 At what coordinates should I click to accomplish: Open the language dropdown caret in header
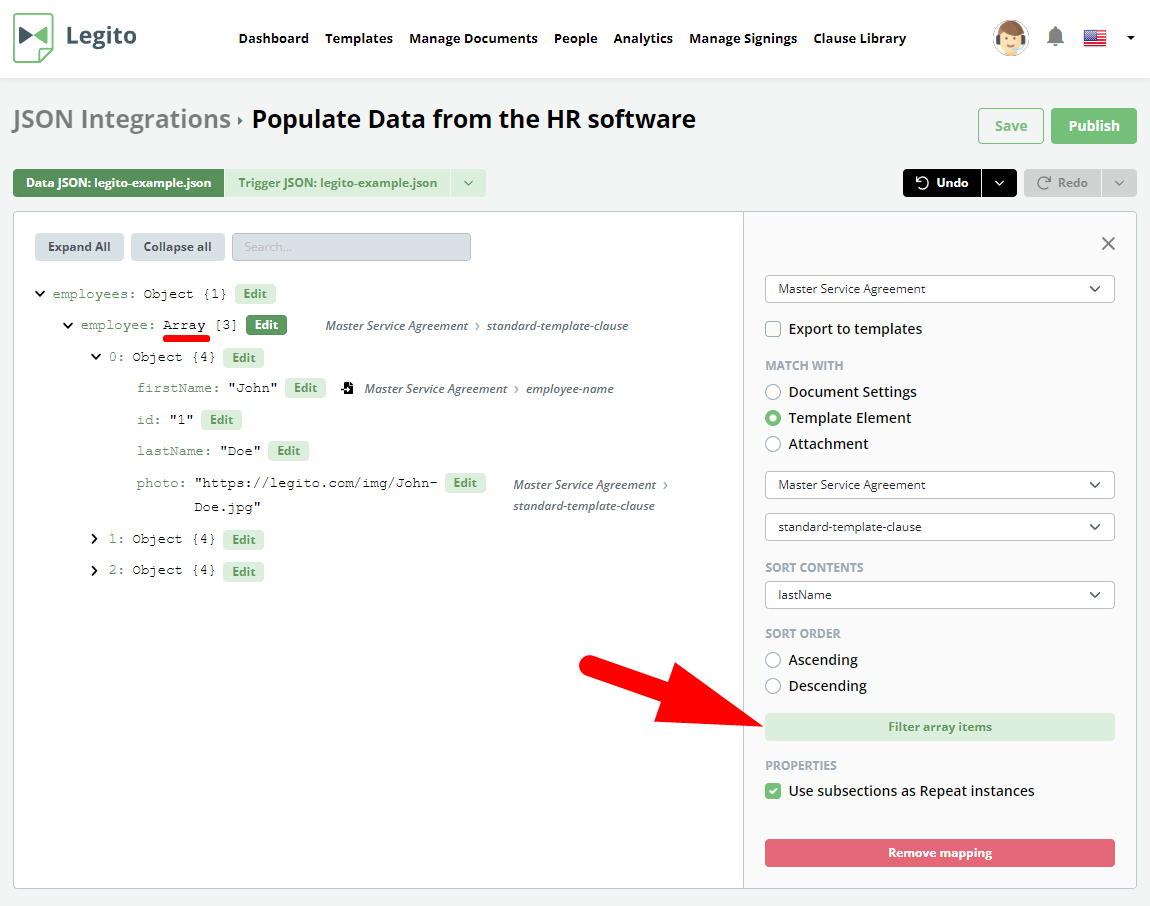[x=1130, y=37]
